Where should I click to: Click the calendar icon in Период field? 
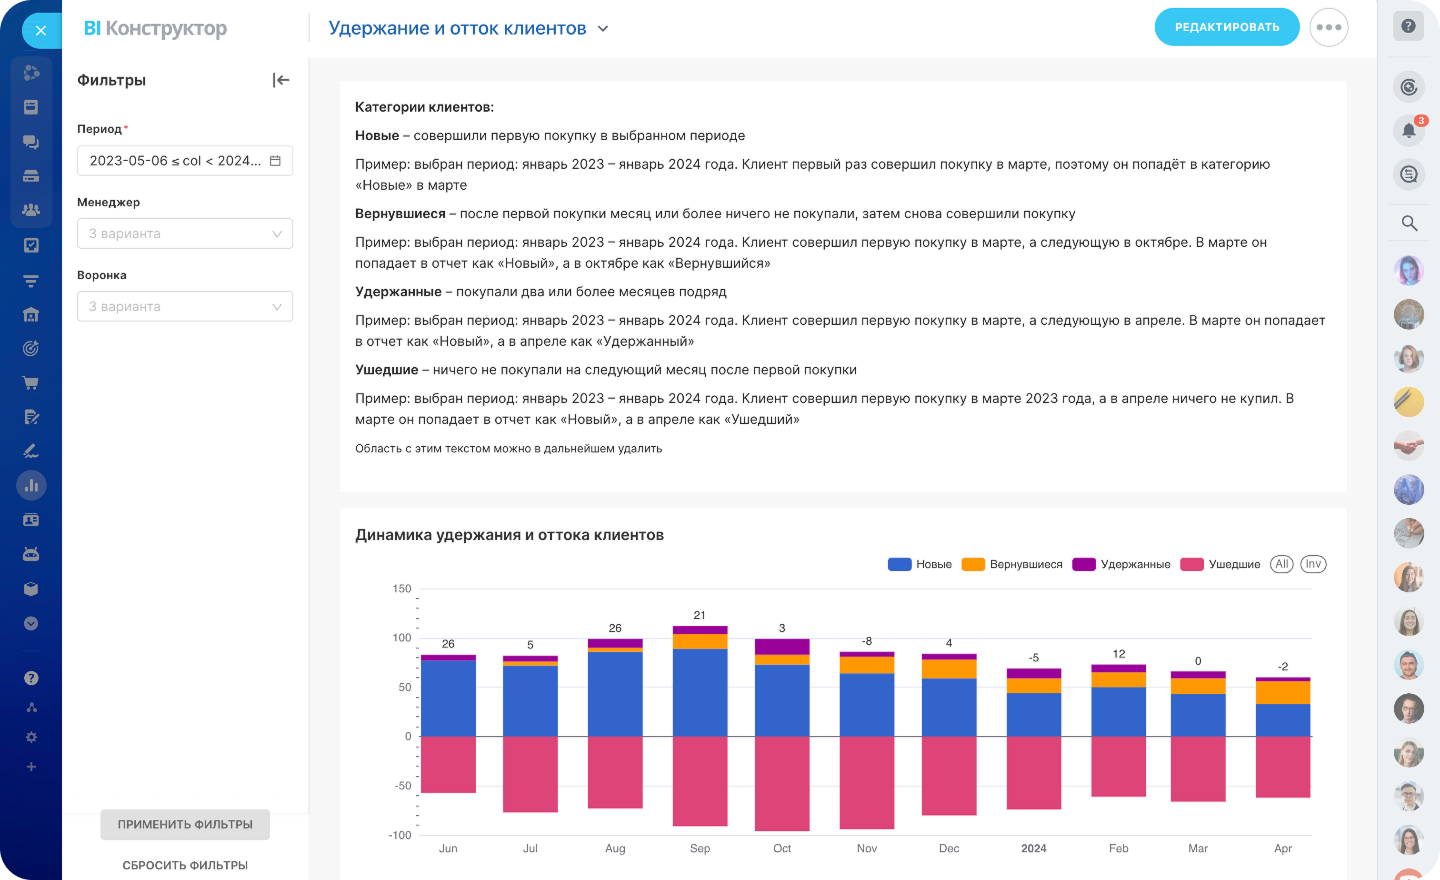(275, 161)
